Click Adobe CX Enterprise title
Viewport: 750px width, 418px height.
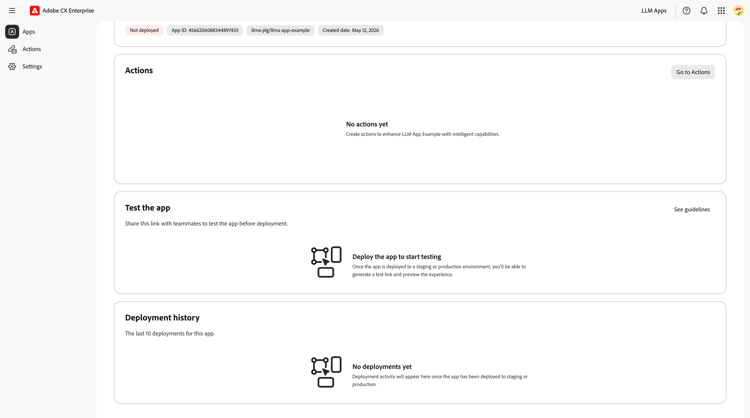click(x=68, y=11)
